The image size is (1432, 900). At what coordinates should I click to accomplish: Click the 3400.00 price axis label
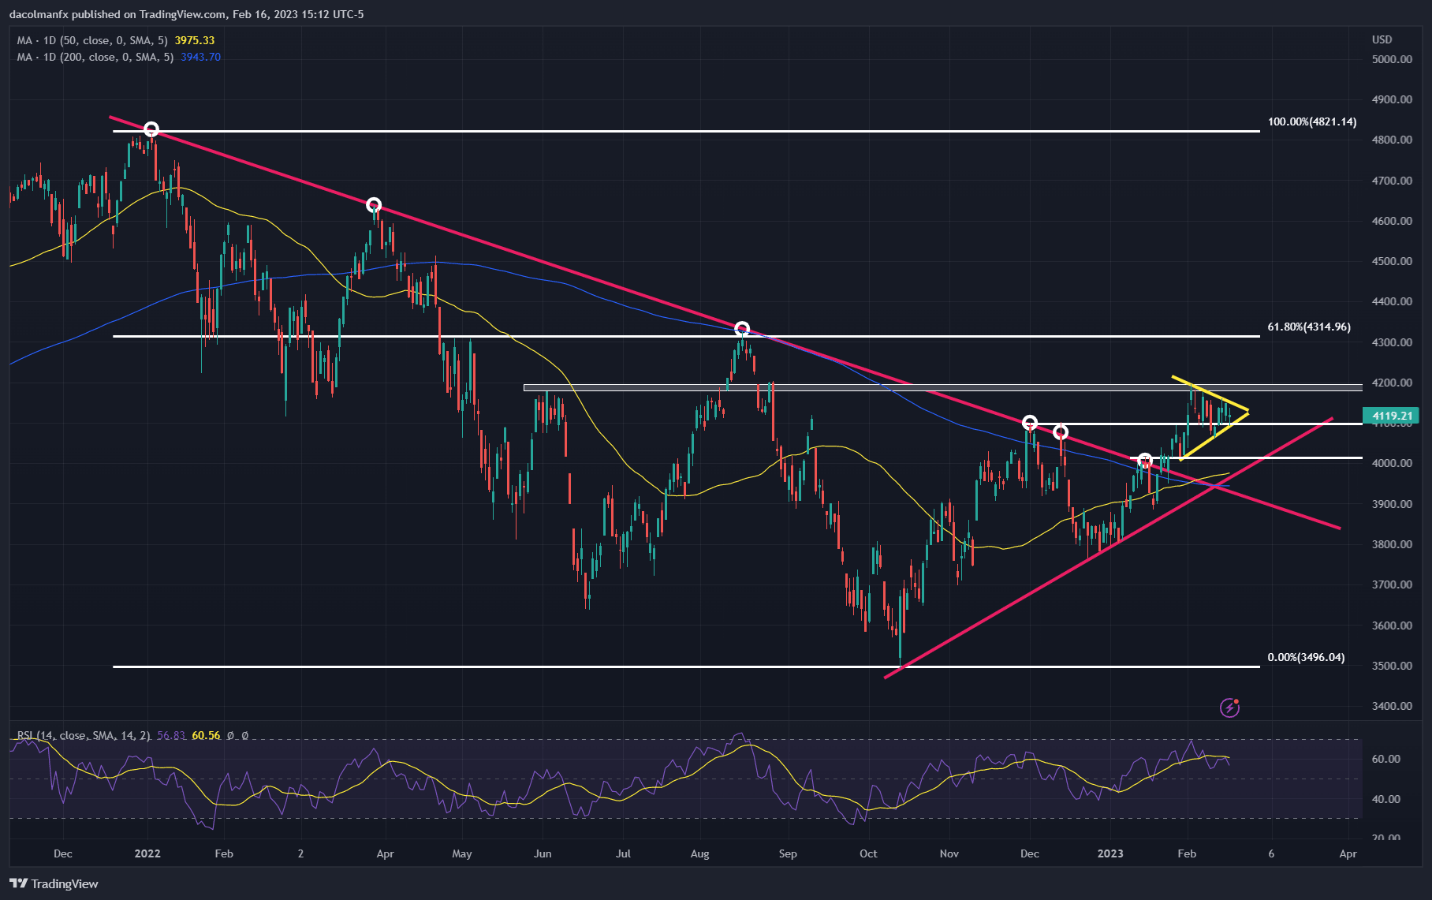[x=1392, y=706]
